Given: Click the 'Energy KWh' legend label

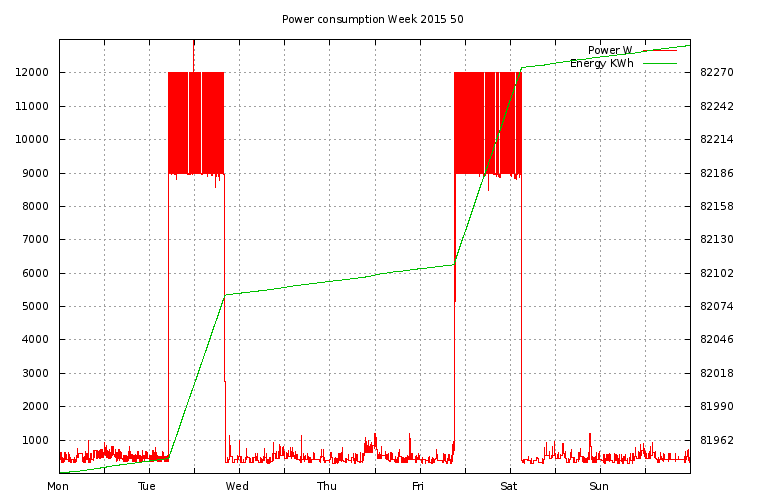Looking at the screenshot, I should pyautogui.click(x=601, y=64).
